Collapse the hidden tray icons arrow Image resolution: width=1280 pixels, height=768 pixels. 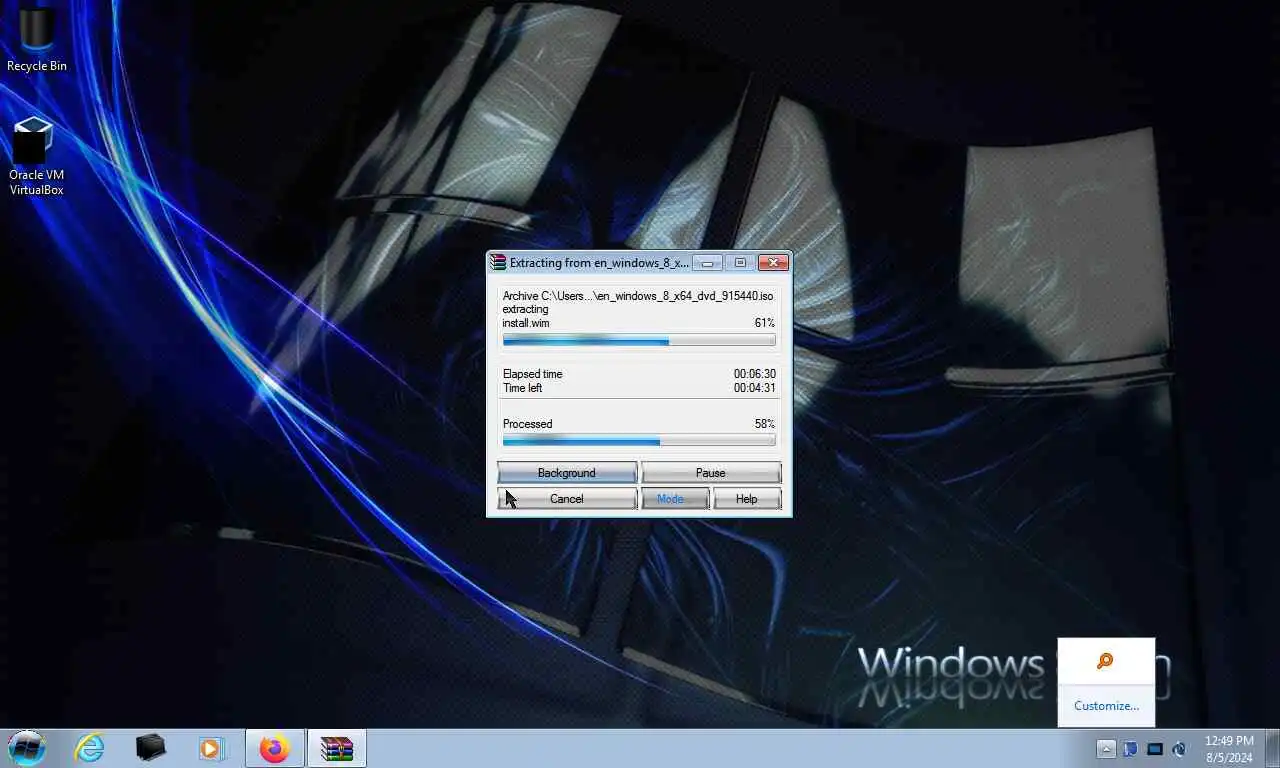[1106, 749]
